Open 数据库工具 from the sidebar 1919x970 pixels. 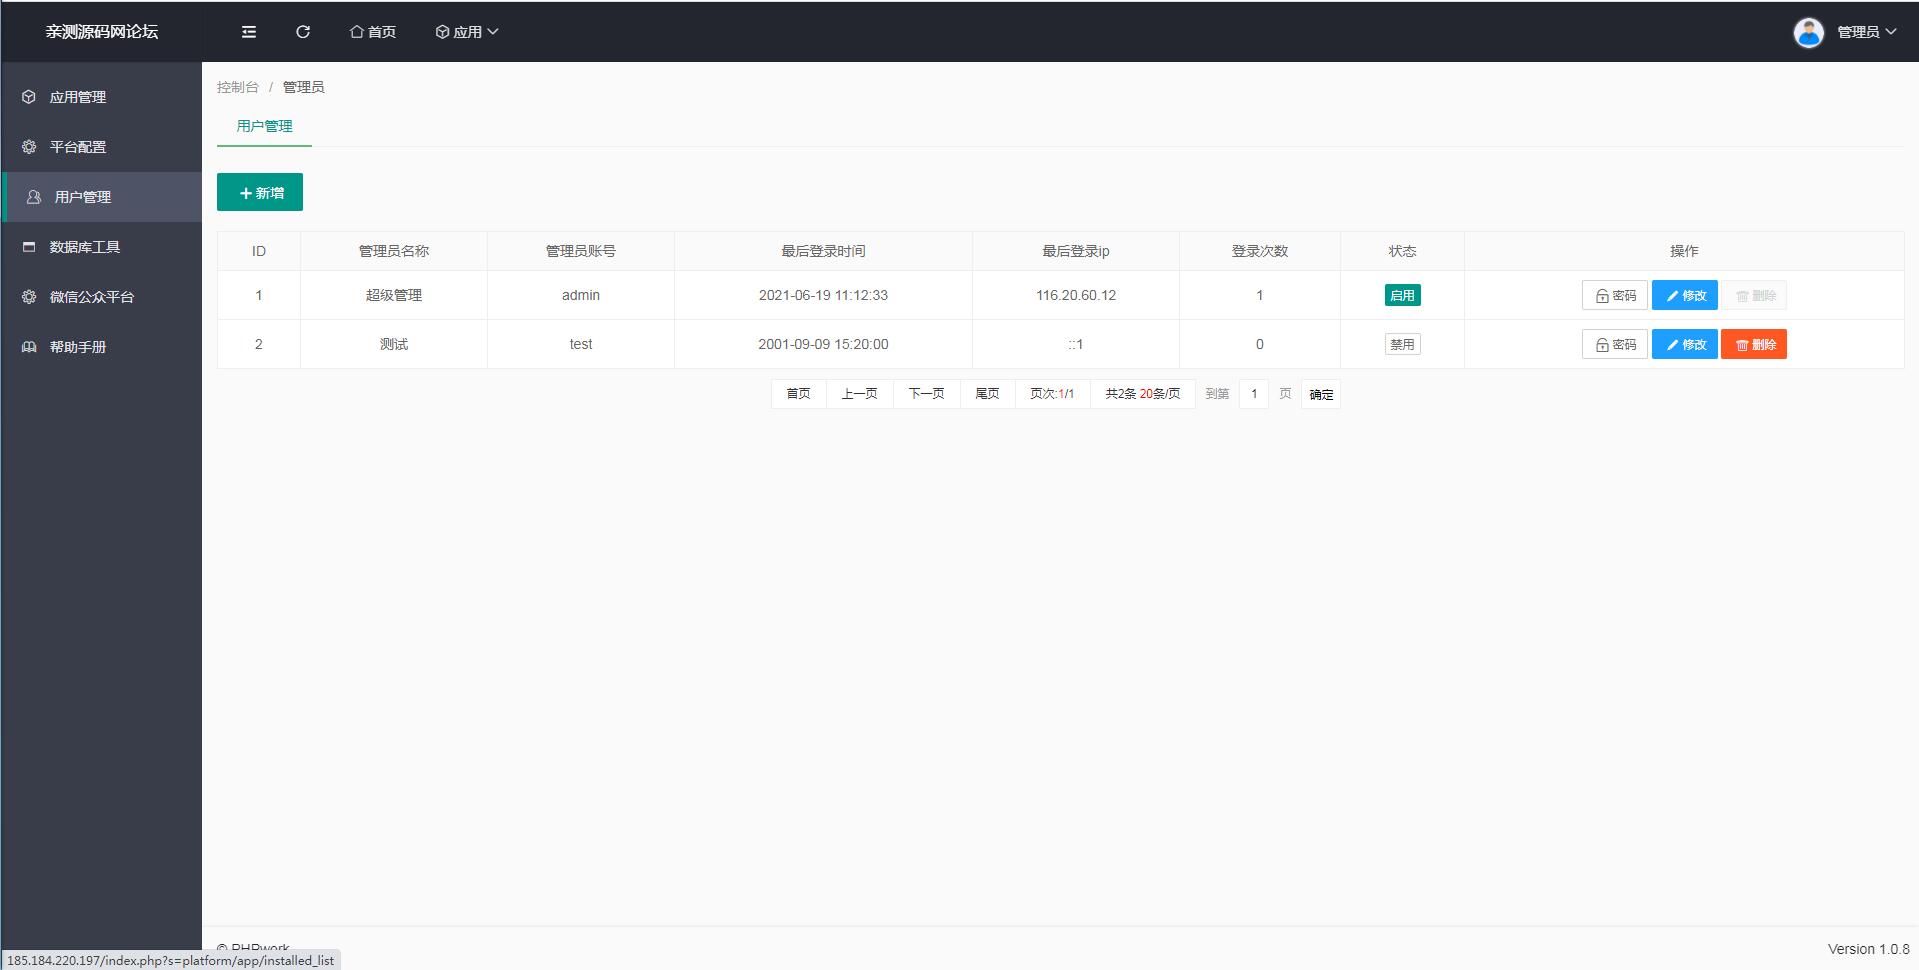click(82, 246)
